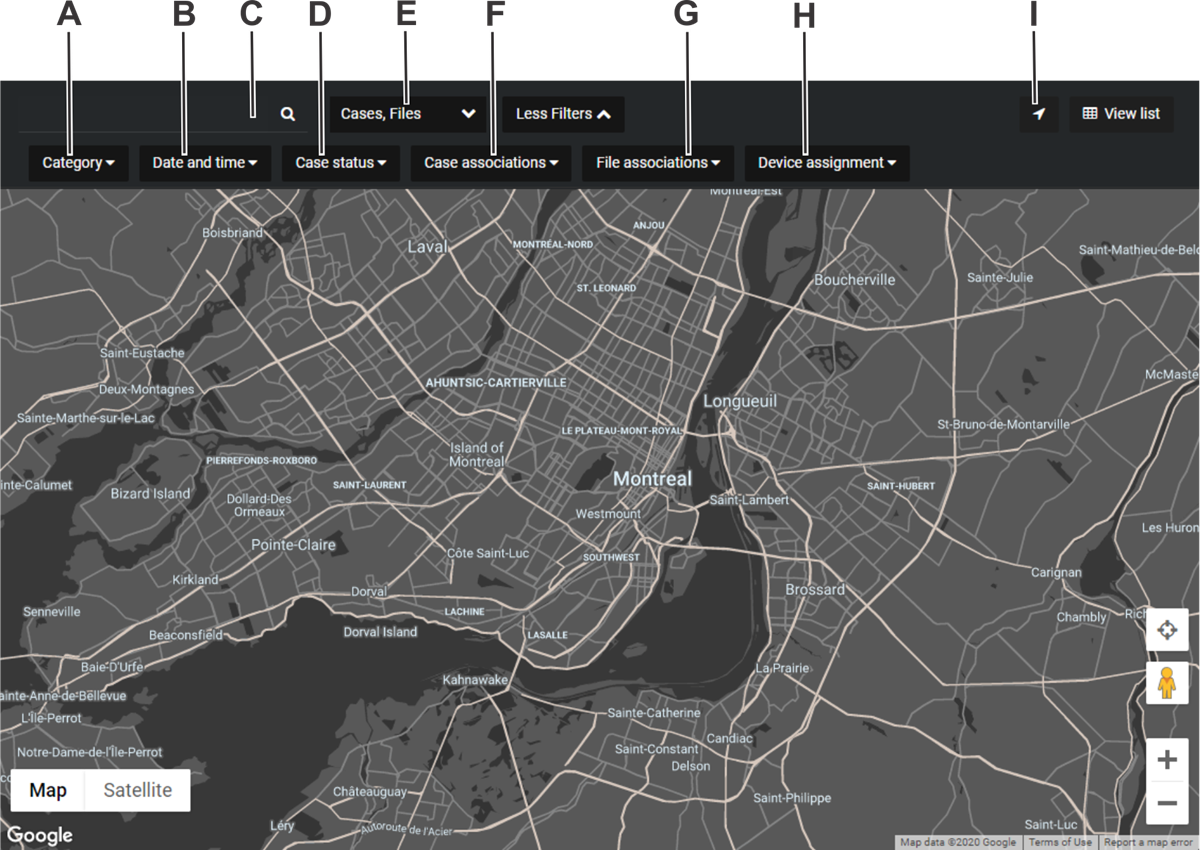
Task: Click the Kirkland label
Action: point(195,579)
